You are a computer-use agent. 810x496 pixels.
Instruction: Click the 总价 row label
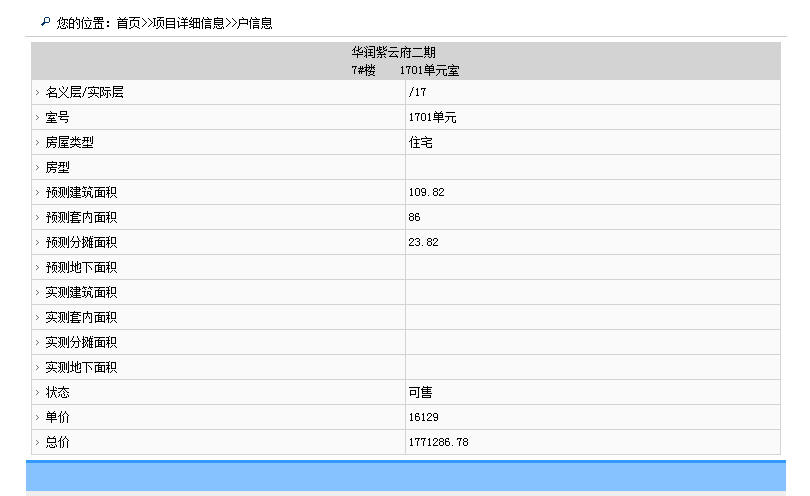[x=57, y=442]
